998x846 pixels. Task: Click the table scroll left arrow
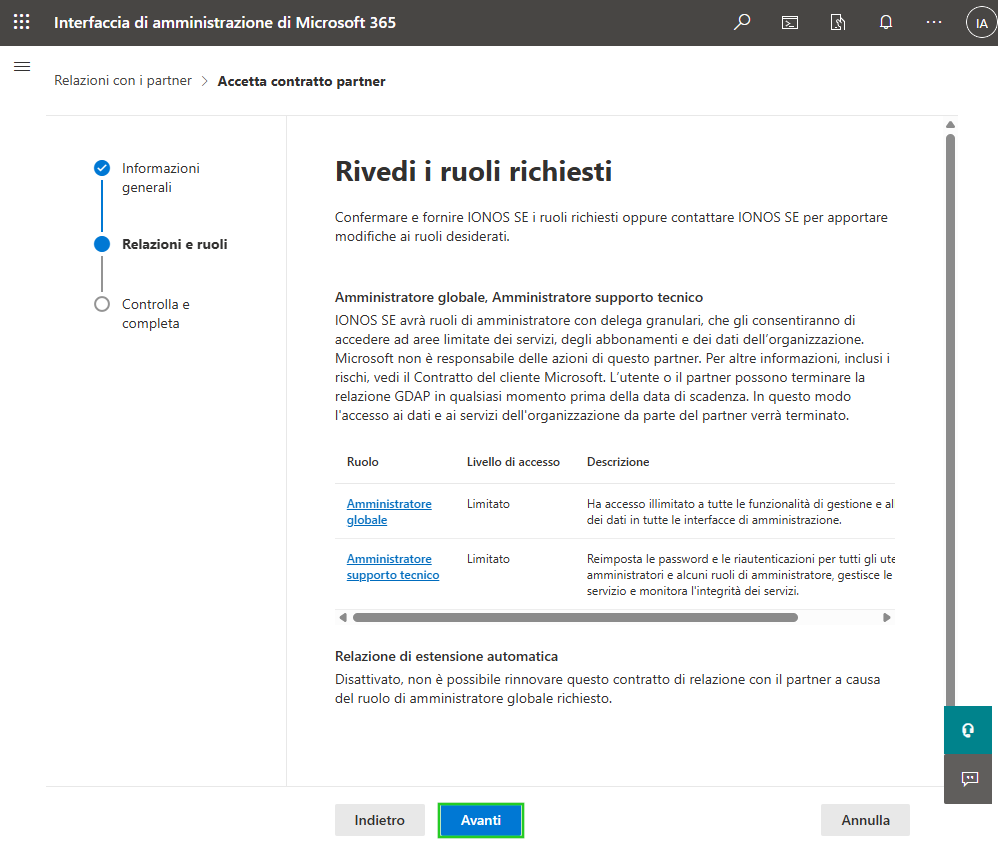pos(343,617)
